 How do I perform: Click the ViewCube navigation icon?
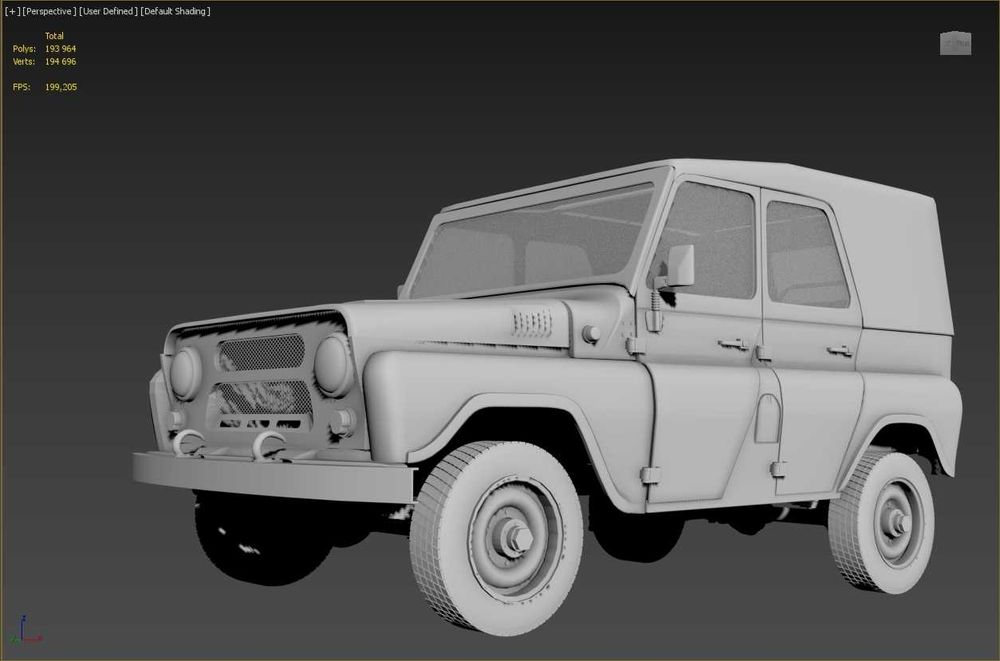click(955, 43)
